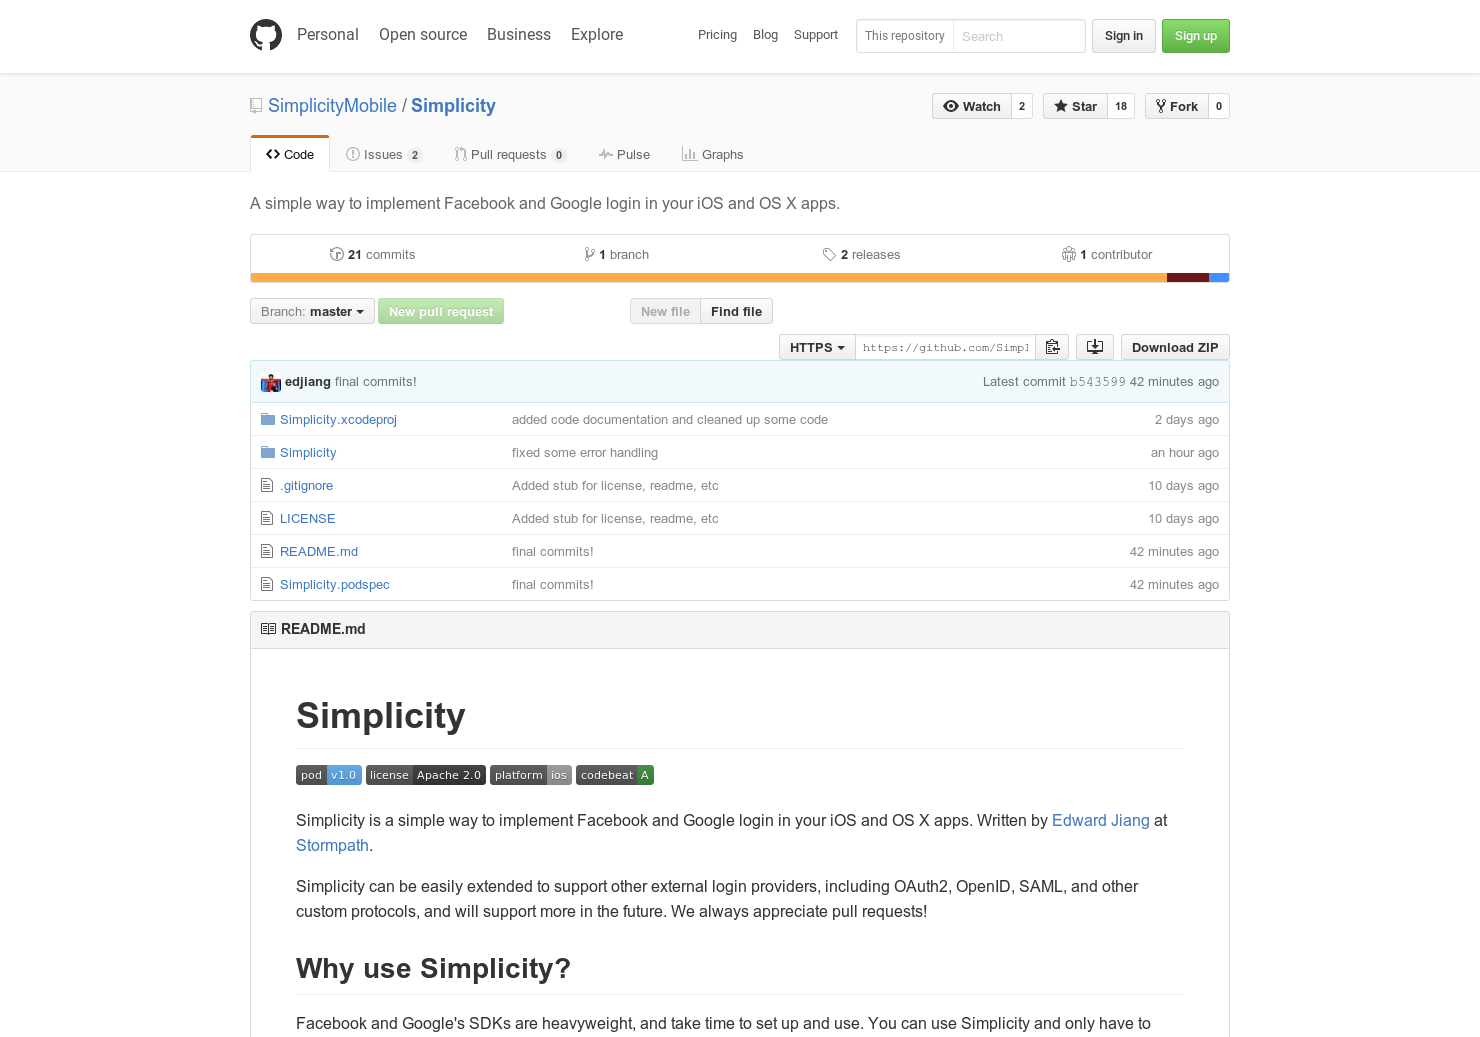Click the README book icon
Viewport: 1480px width, 1037px height.
268,629
